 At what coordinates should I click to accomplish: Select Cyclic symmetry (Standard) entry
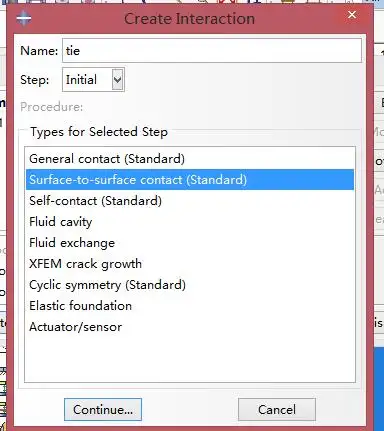[x=107, y=285]
